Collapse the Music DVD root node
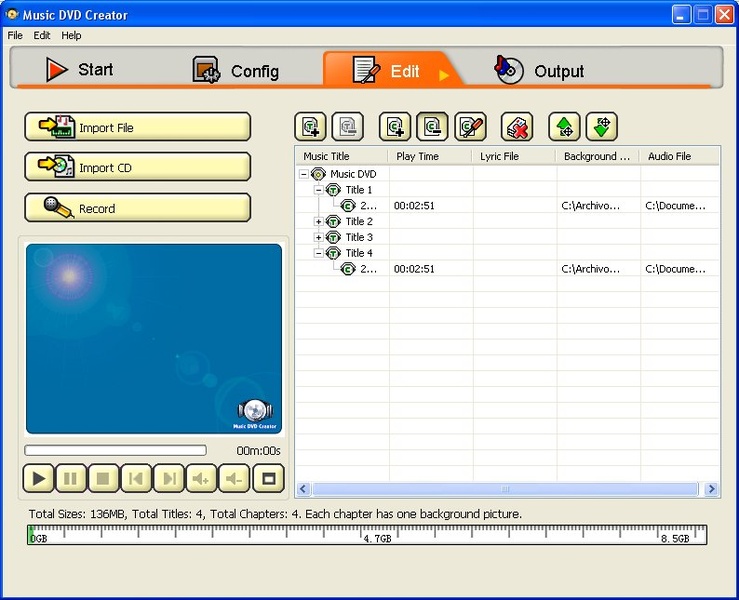 304,174
